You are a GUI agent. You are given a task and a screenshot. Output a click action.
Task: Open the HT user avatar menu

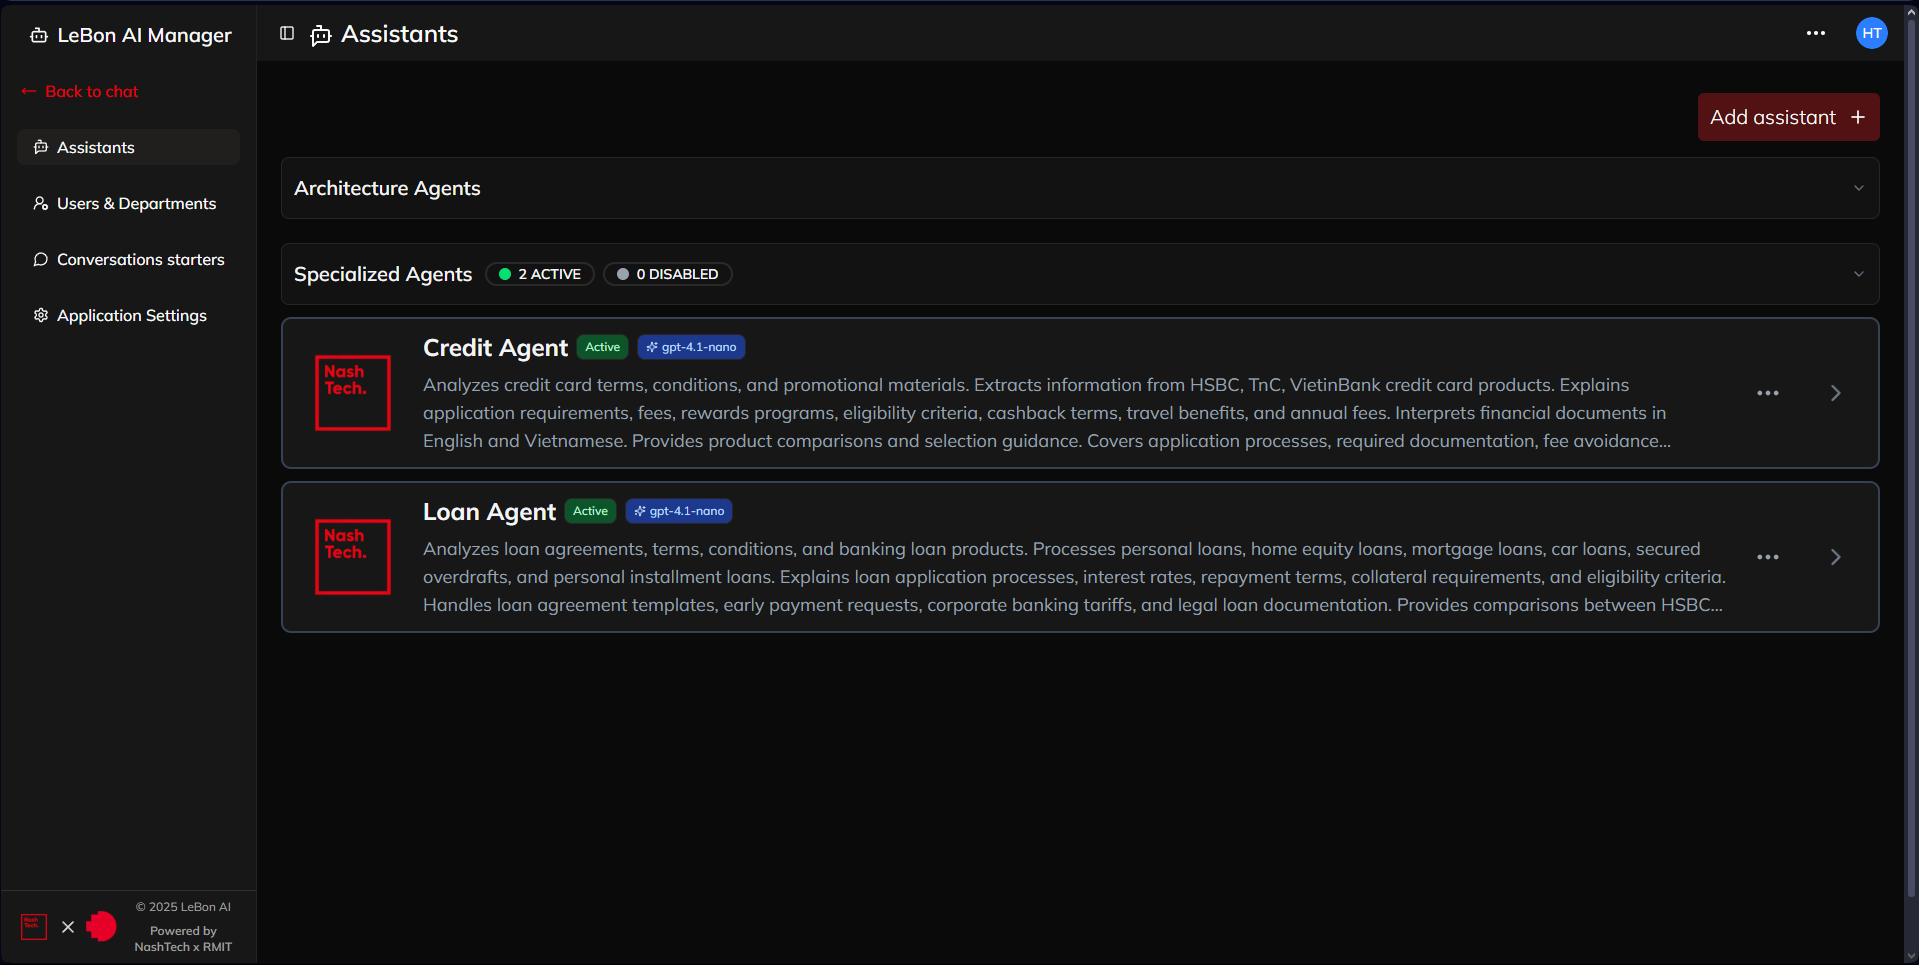coord(1871,33)
